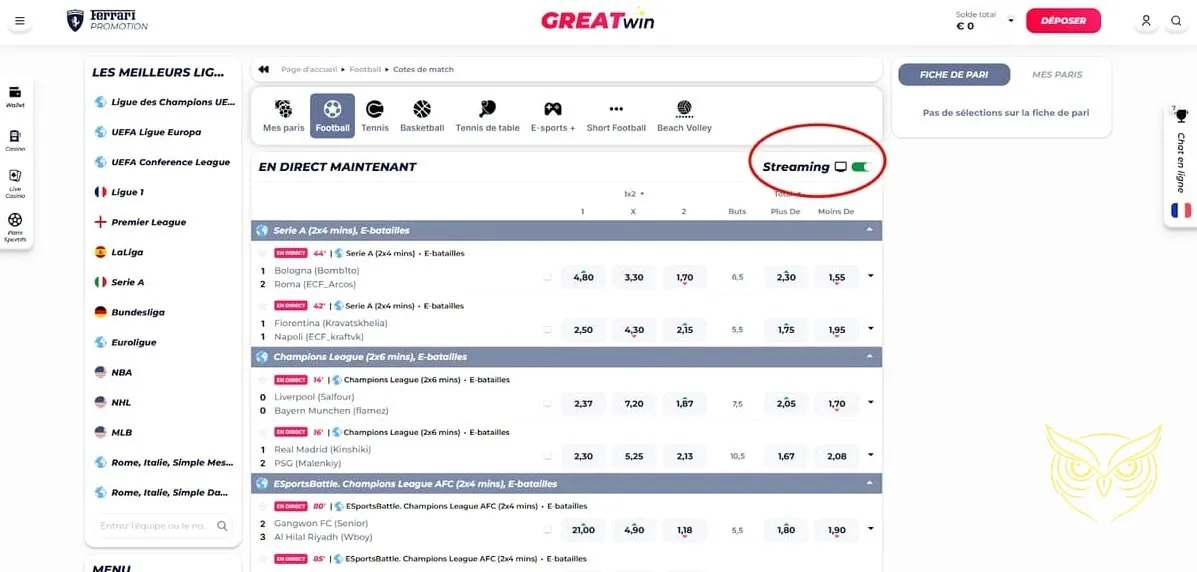This screenshot has height=572, width=1197.
Task: Open Premier League from the leagues list
Action: click(x=148, y=222)
